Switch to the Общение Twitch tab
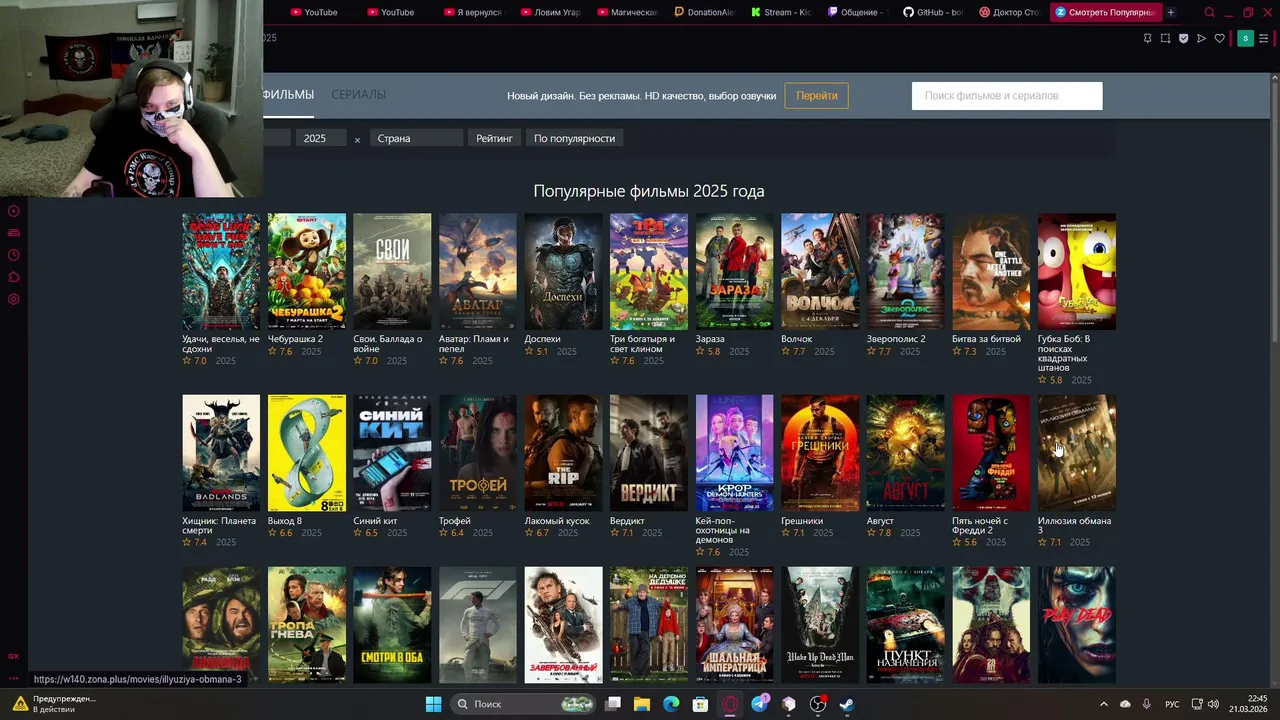Viewport: 1280px width, 720px height. 859,12
